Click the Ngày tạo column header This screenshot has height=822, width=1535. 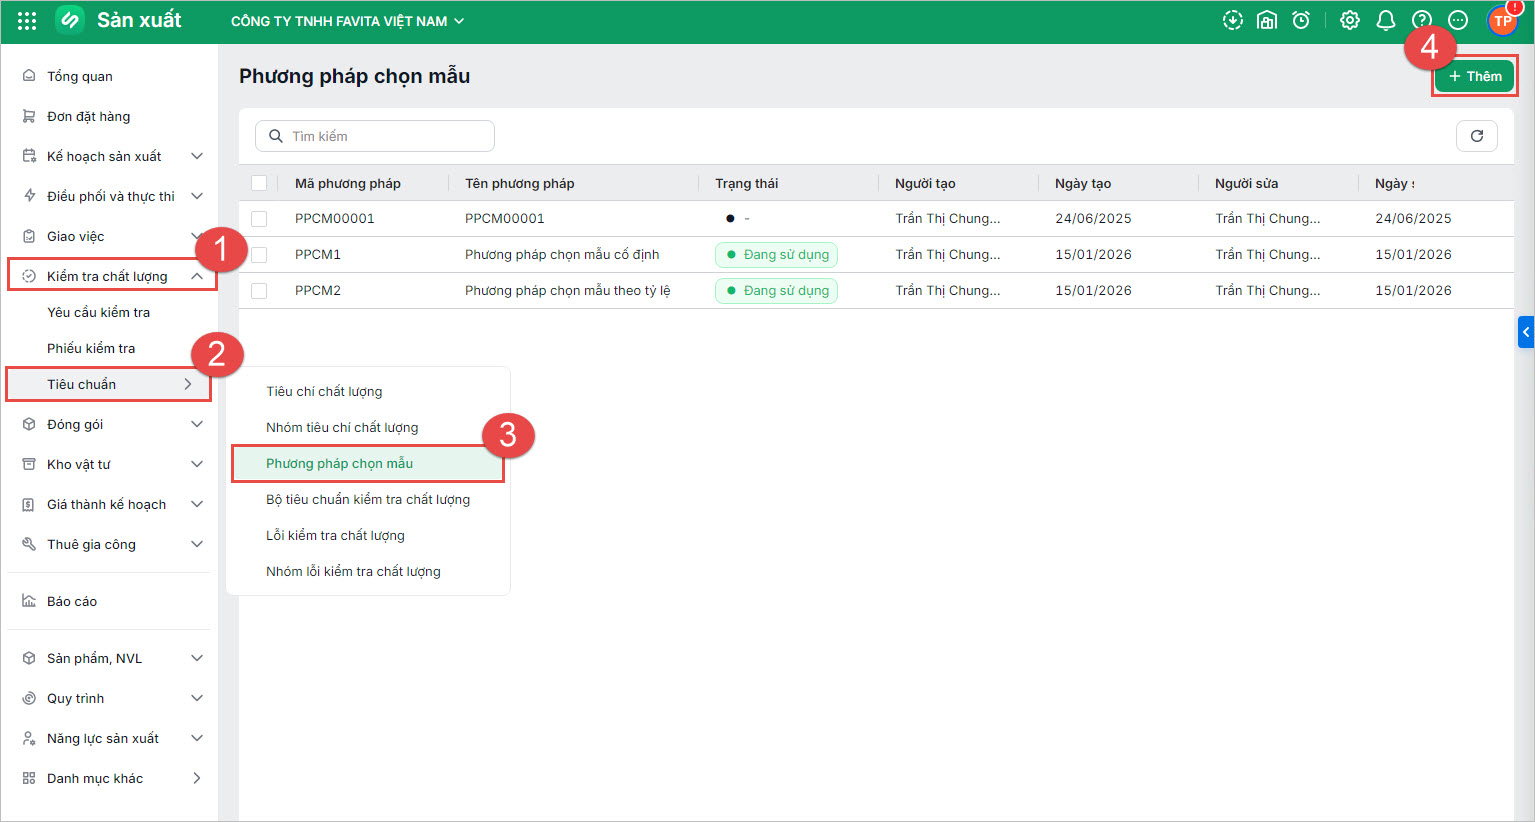click(1083, 183)
